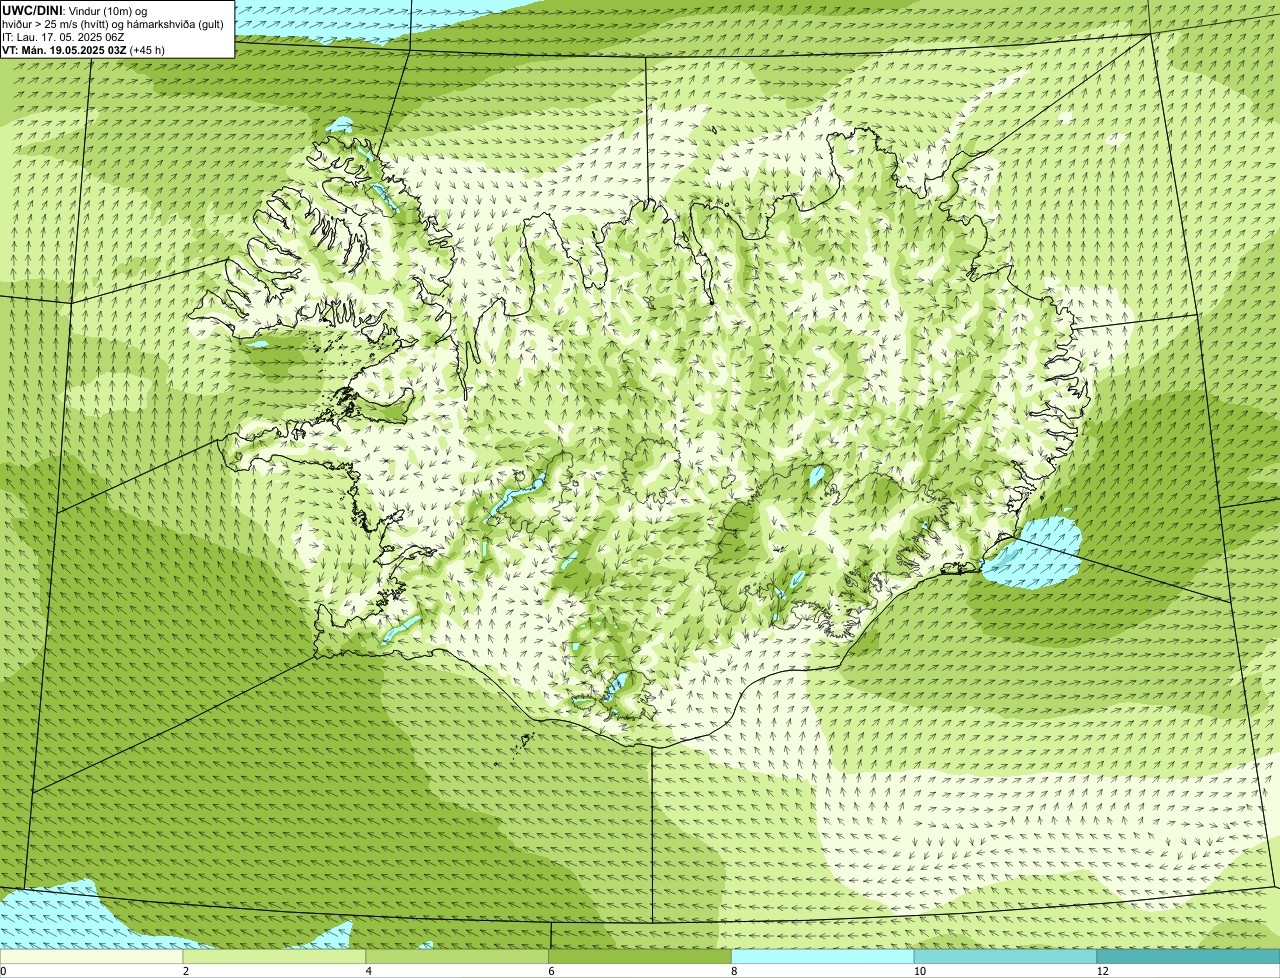Click the 6–8 m/s dark green legend segment
This screenshot has width=1280, height=978.
tap(640, 956)
